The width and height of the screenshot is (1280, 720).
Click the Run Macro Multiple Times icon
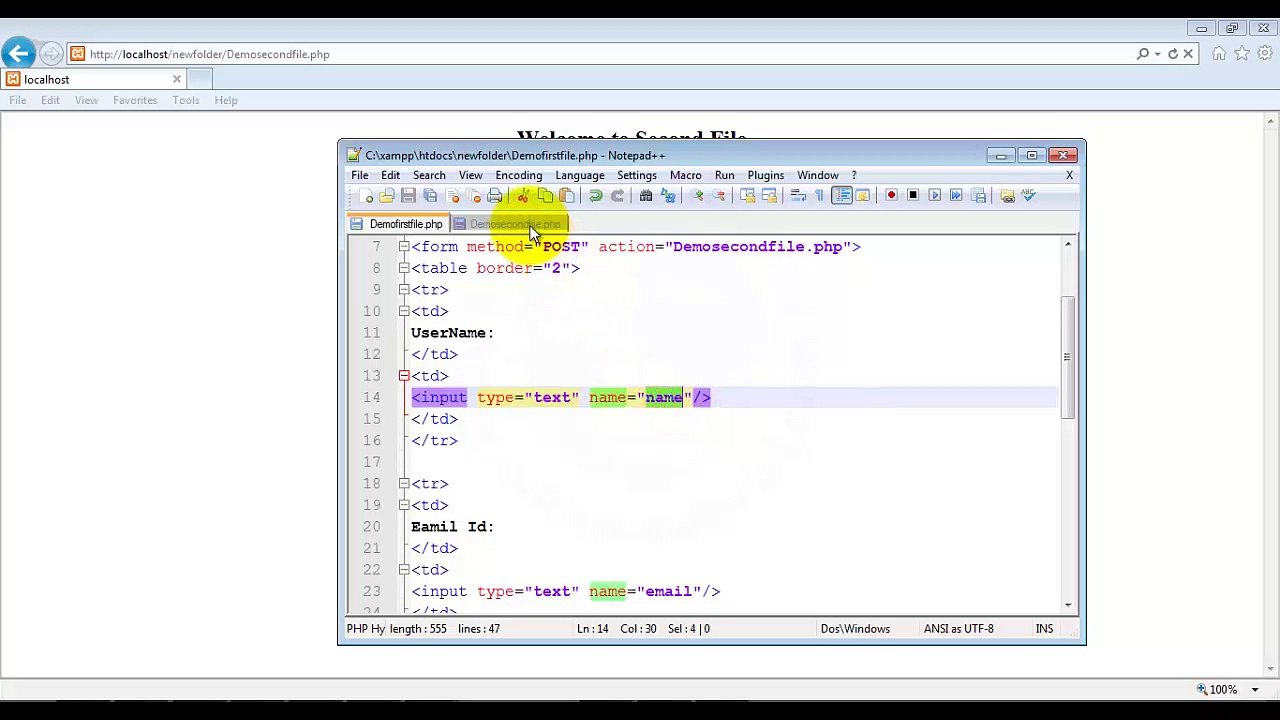[x=956, y=196]
